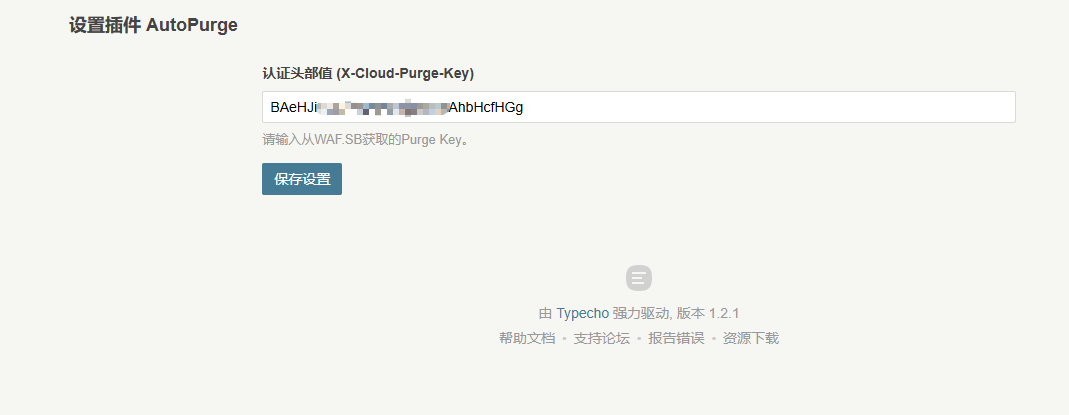Open the 报告错误 report bug link
The width and height of the screenshot is (1069, 415).
pos(676,338)
